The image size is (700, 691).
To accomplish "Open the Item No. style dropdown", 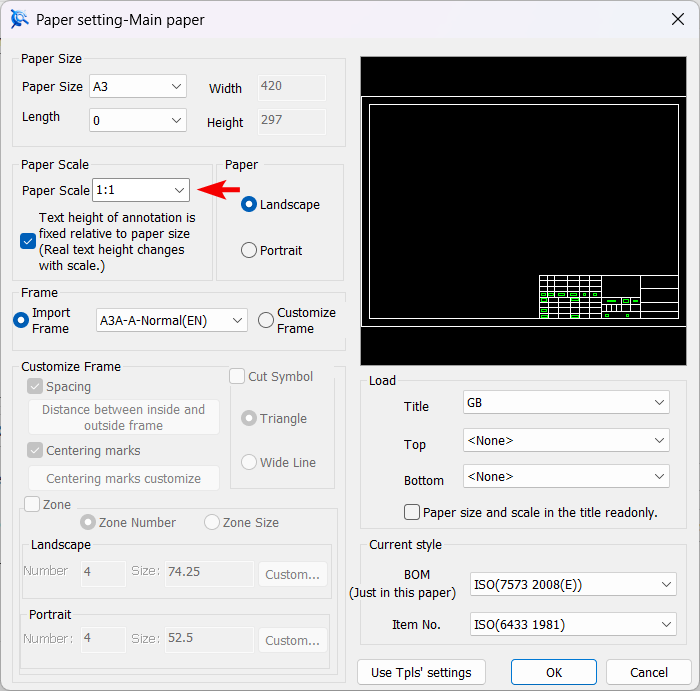I will click(573, 624).
